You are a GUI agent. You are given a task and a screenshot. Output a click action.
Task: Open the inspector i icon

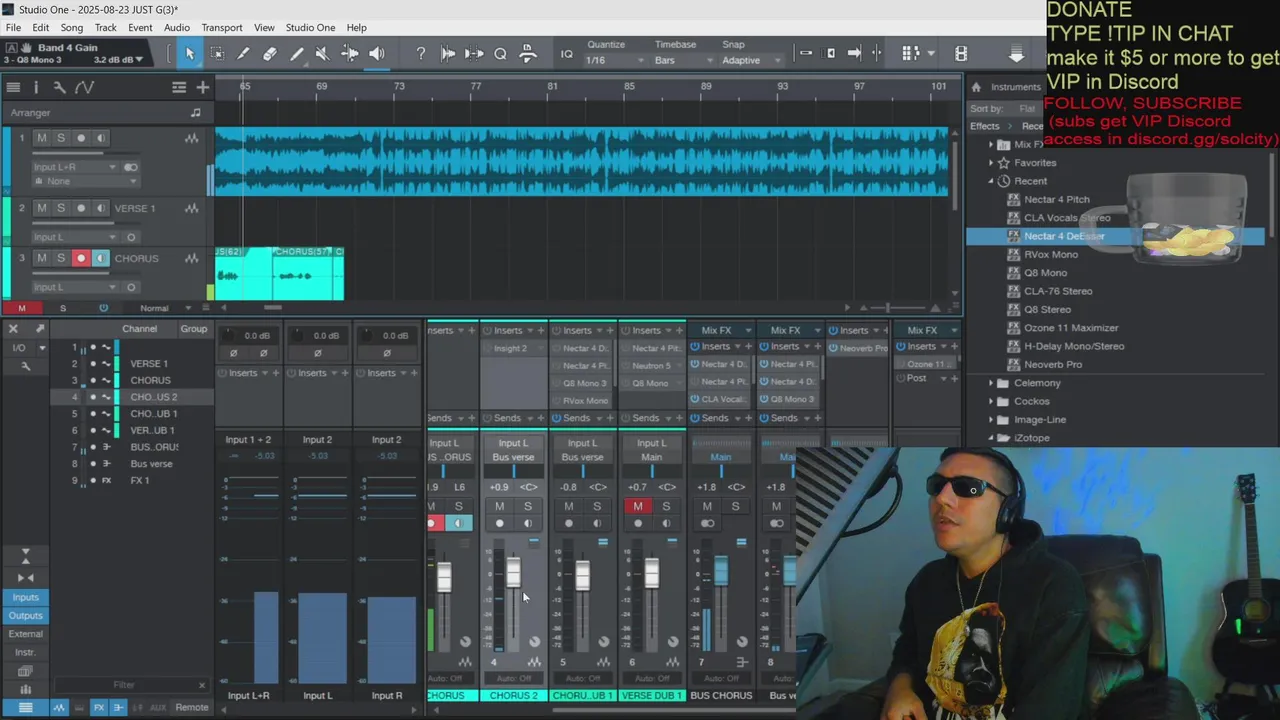(x=37, y=87)
